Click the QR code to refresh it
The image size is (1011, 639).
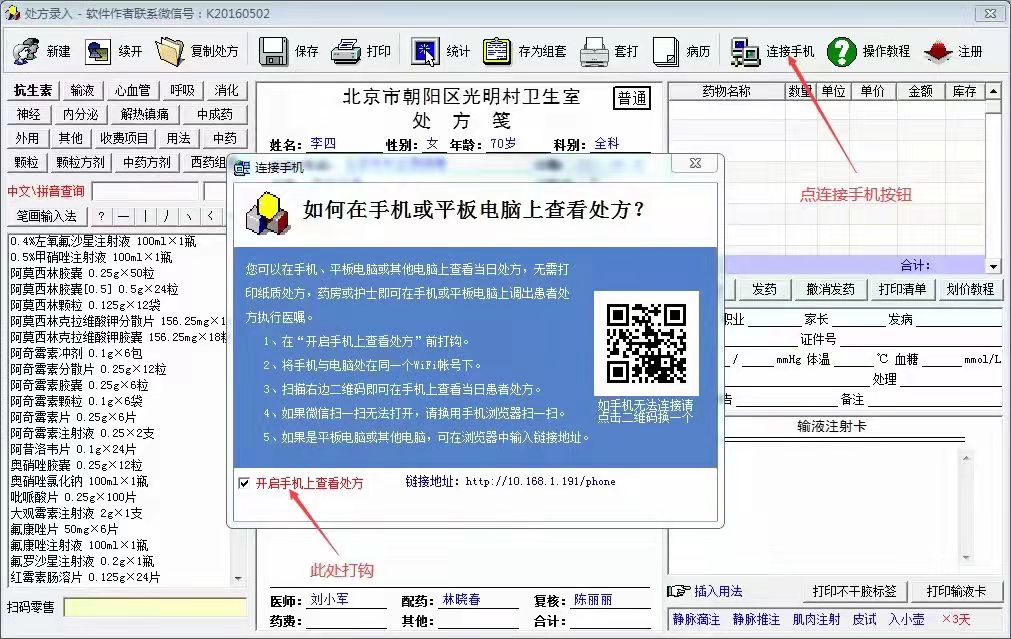[645, 343]
